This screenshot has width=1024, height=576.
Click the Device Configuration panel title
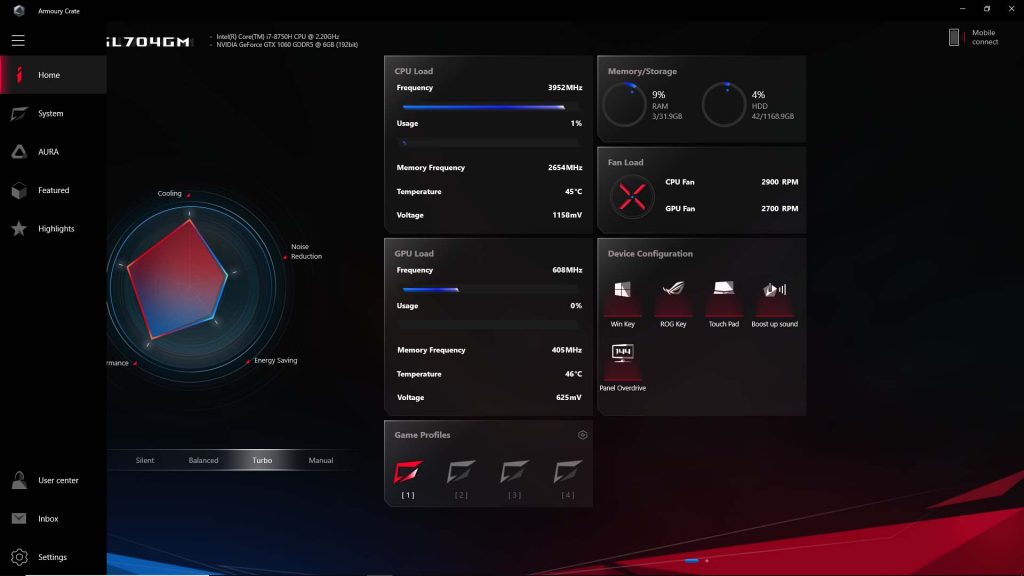pos(650,253)
